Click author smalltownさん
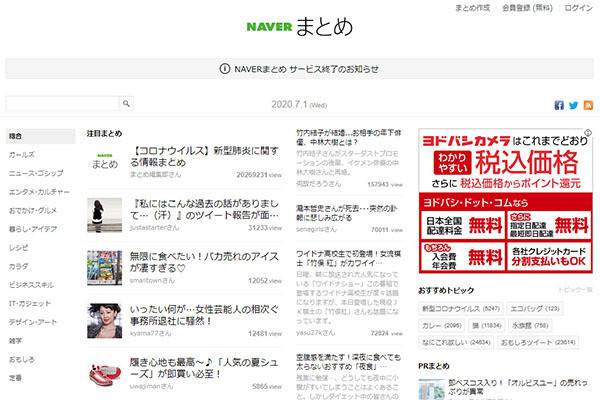The height and width of the screenshot is (400, 600). pos(152,281)
